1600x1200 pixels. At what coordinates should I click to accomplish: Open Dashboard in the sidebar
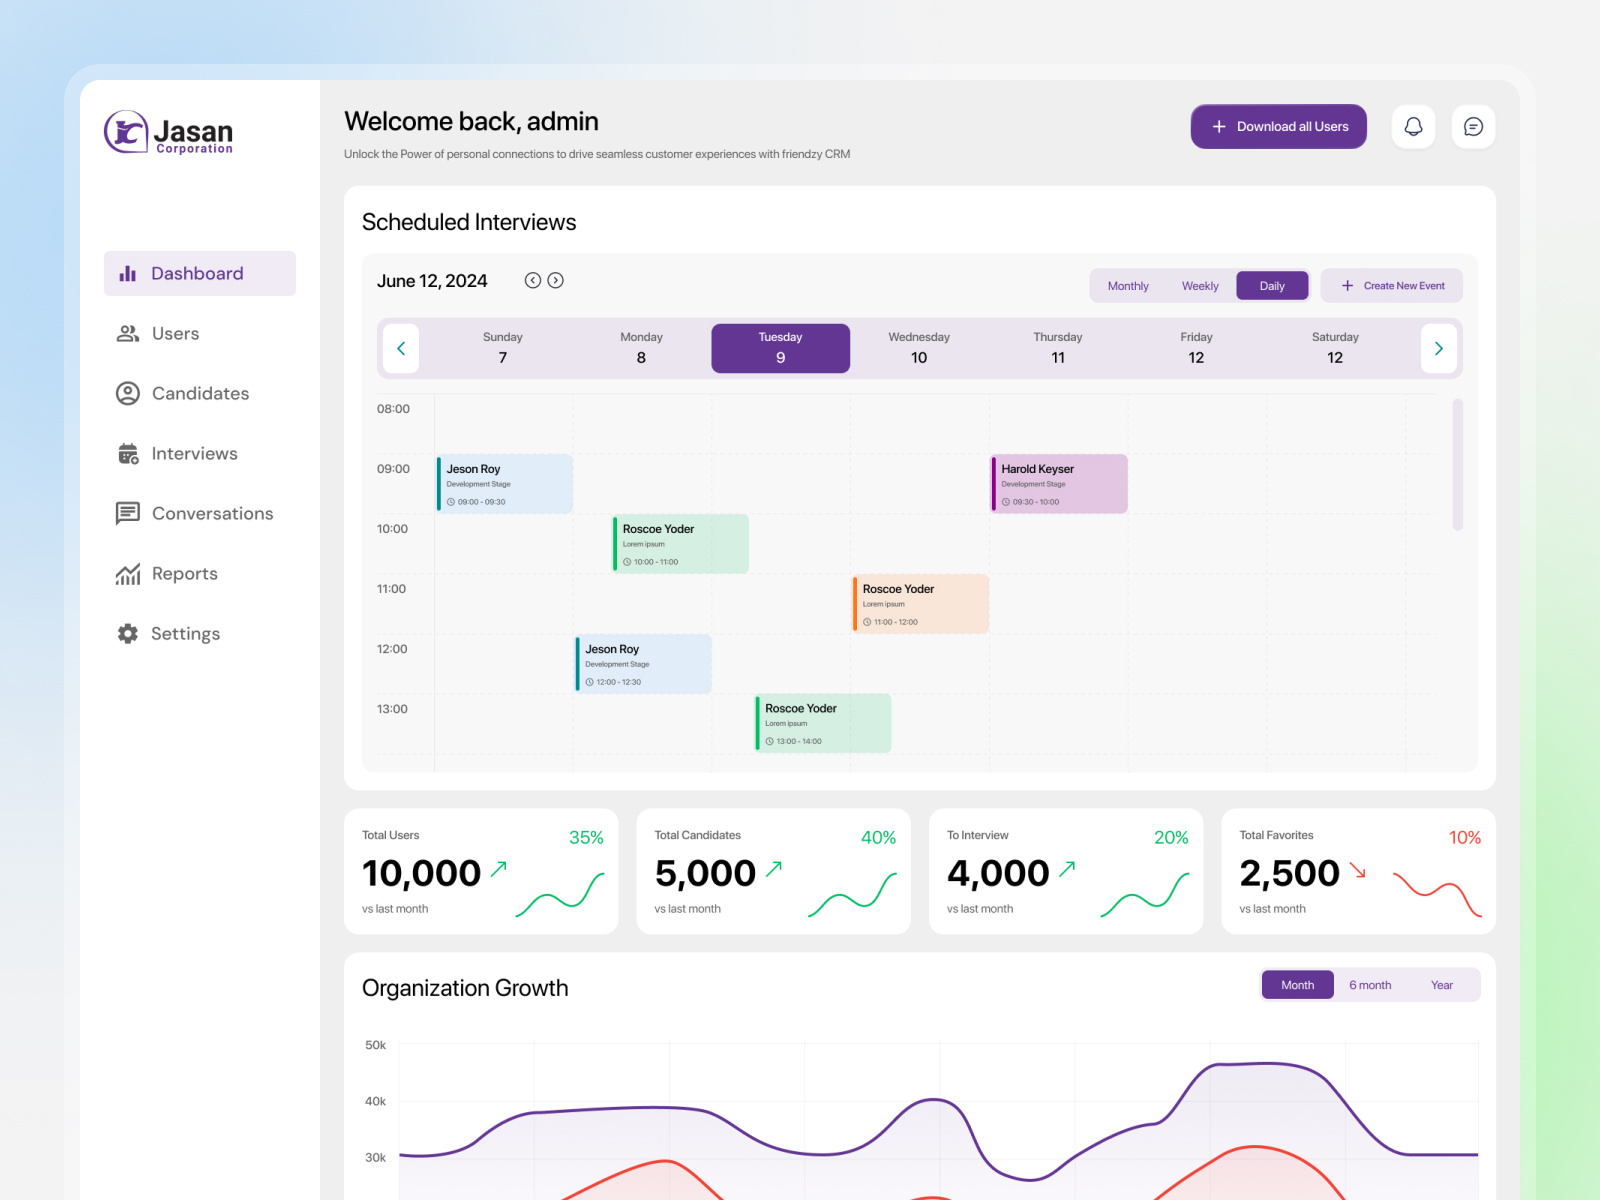200,274
